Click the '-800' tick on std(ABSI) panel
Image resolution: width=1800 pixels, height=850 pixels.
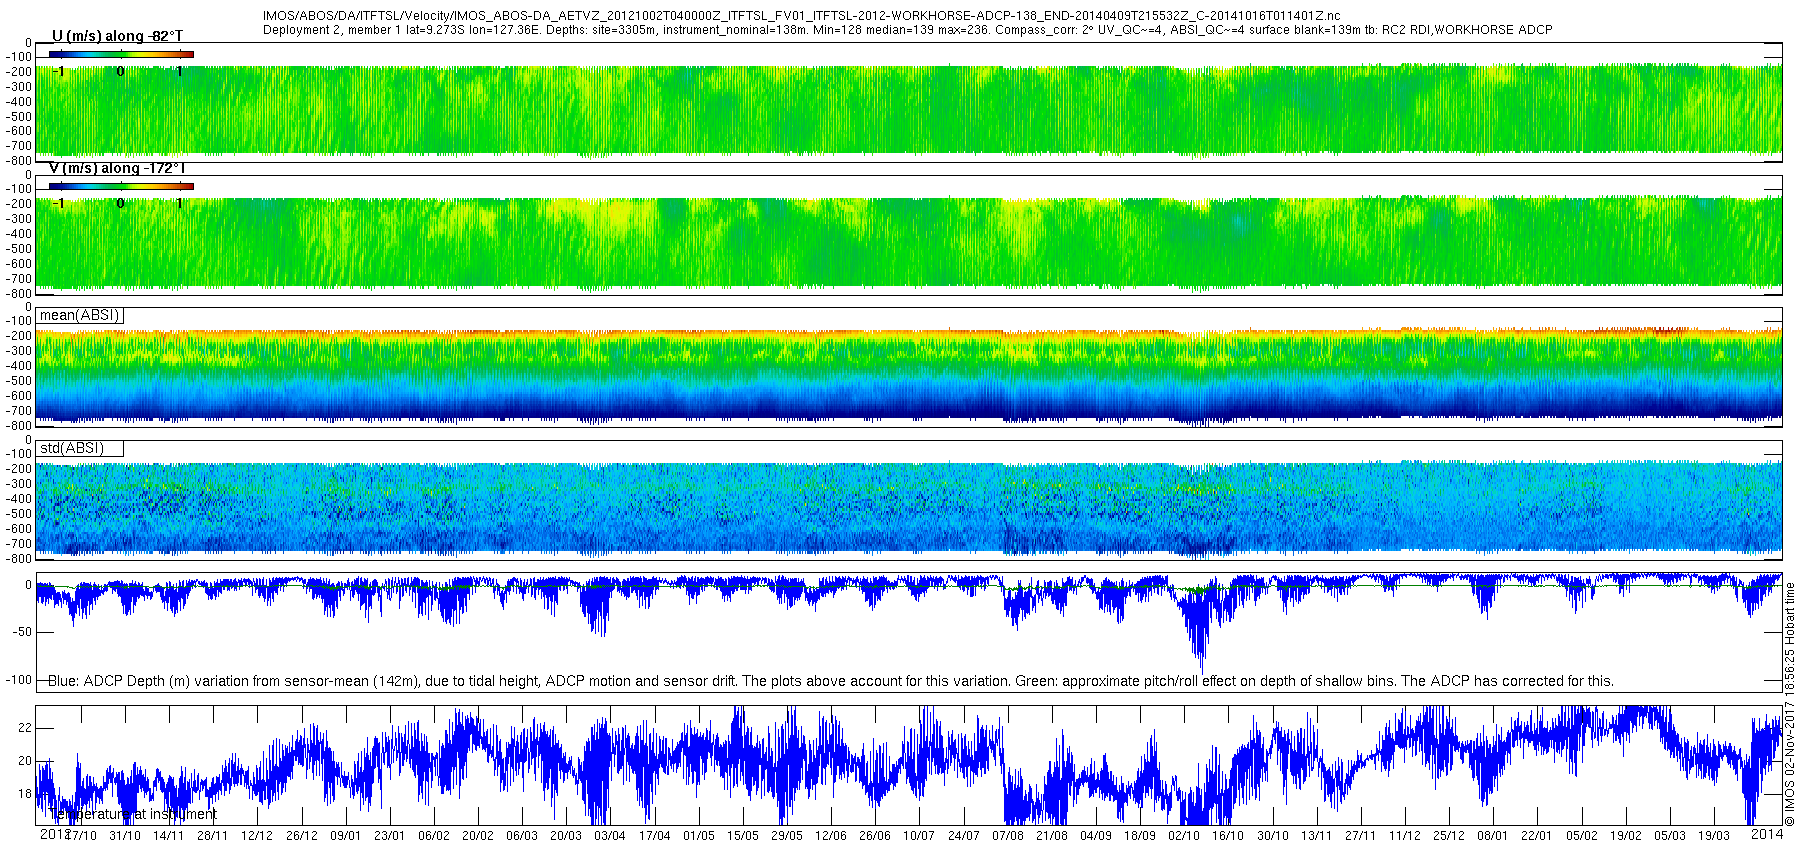[x=19, y=559]
